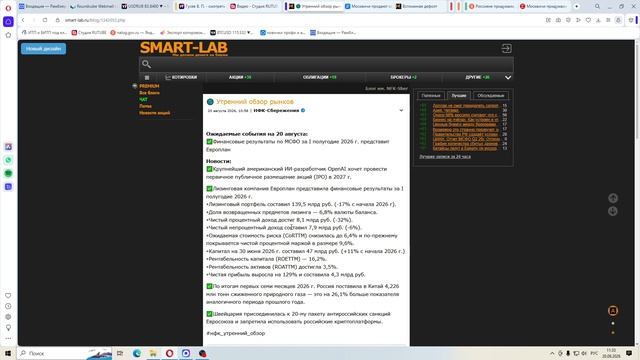Click the Opera menu logo

point(8,8)
